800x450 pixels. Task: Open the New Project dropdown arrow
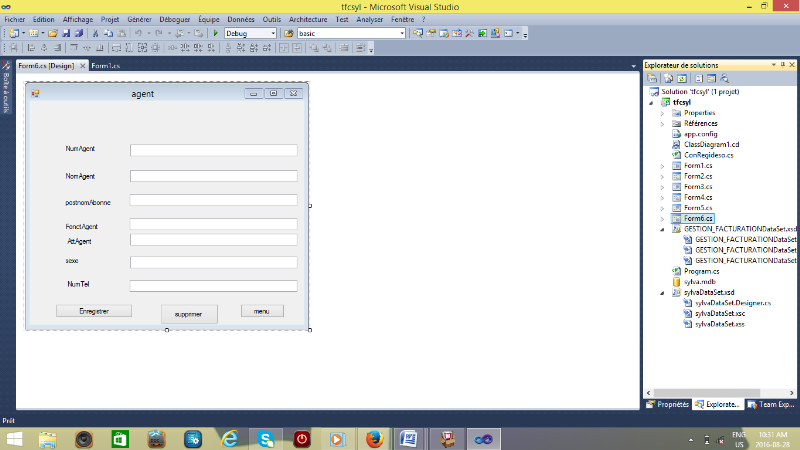23,33
